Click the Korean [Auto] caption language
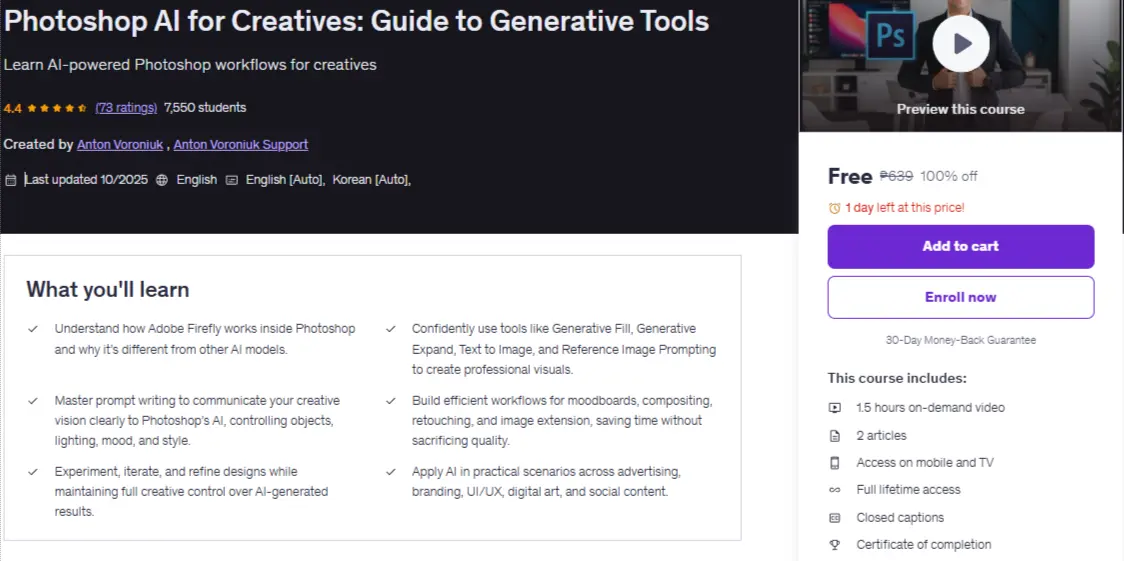 coord(370,180)
